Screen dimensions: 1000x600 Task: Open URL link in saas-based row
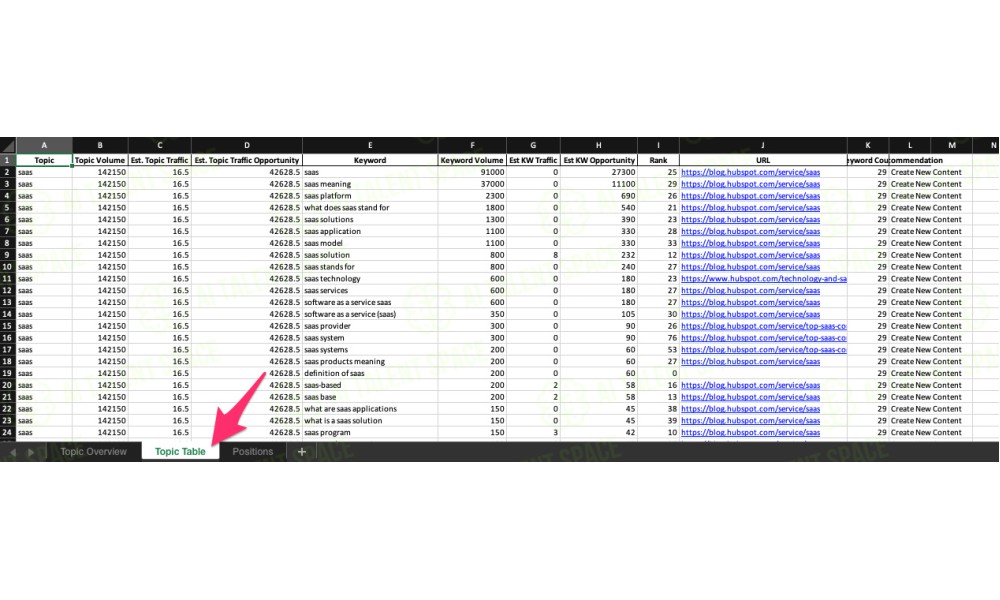[x=750, y=385]
